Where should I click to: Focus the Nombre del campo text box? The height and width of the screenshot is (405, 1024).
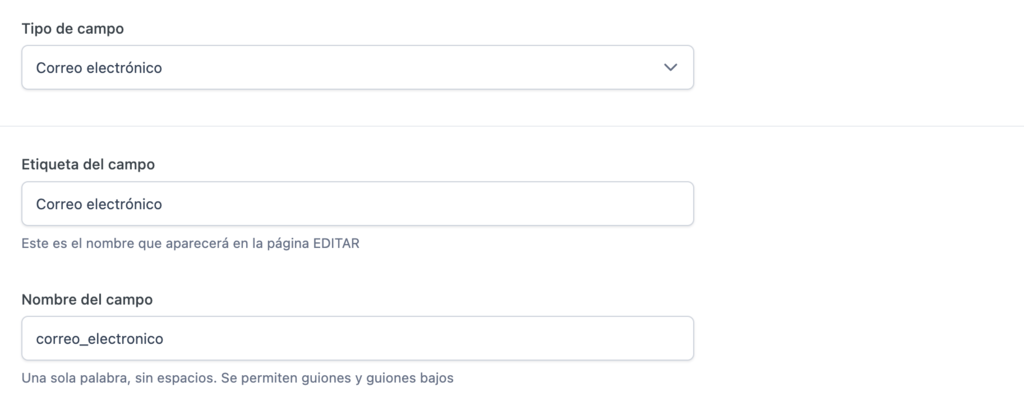357,339
